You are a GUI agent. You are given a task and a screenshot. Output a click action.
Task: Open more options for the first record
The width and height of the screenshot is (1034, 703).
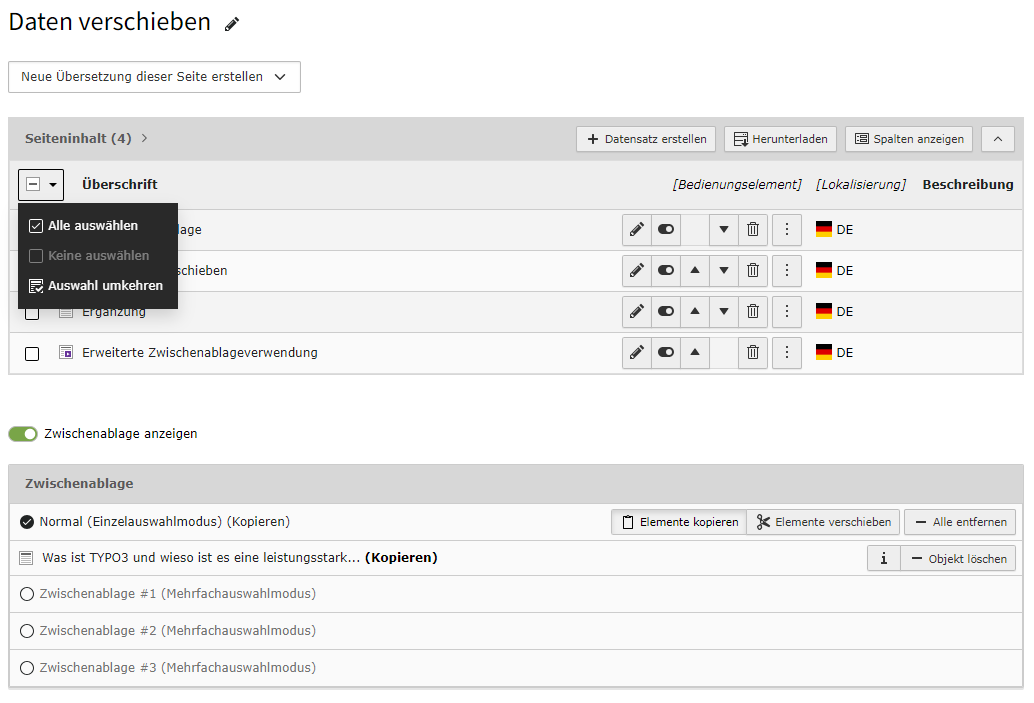point(787,229)
